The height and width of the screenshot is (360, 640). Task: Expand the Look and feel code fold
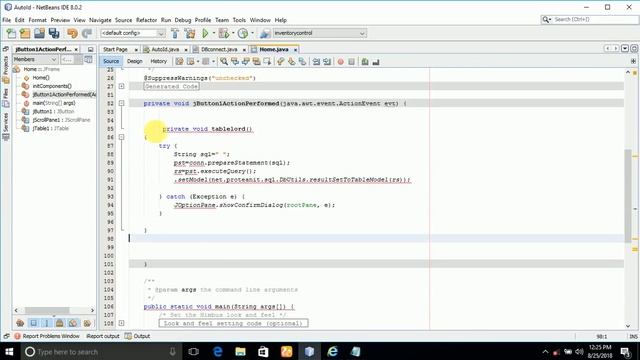(x=121, y=323)
